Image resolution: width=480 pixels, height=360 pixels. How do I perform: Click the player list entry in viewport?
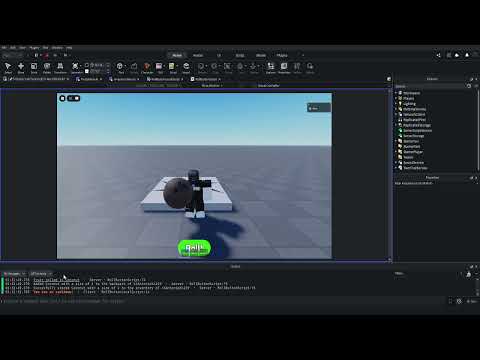click(319, 107)
